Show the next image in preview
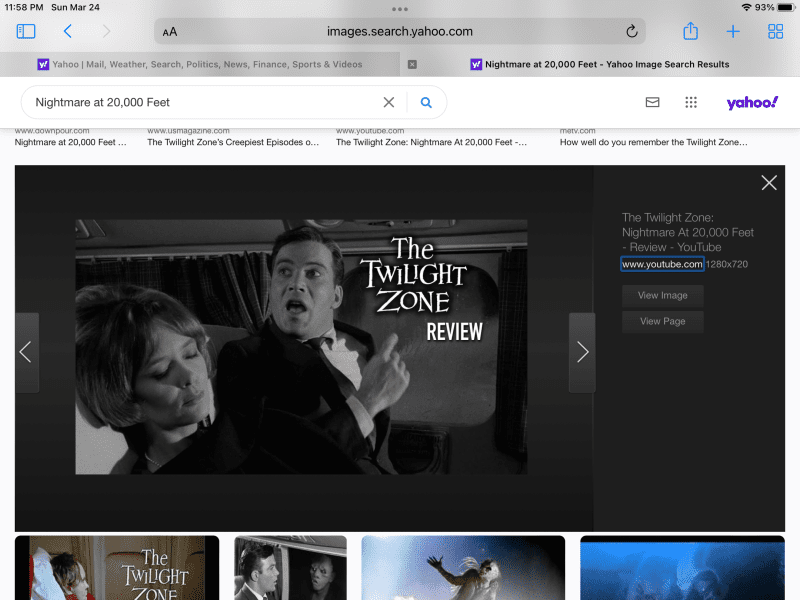 tap(582, 352)
